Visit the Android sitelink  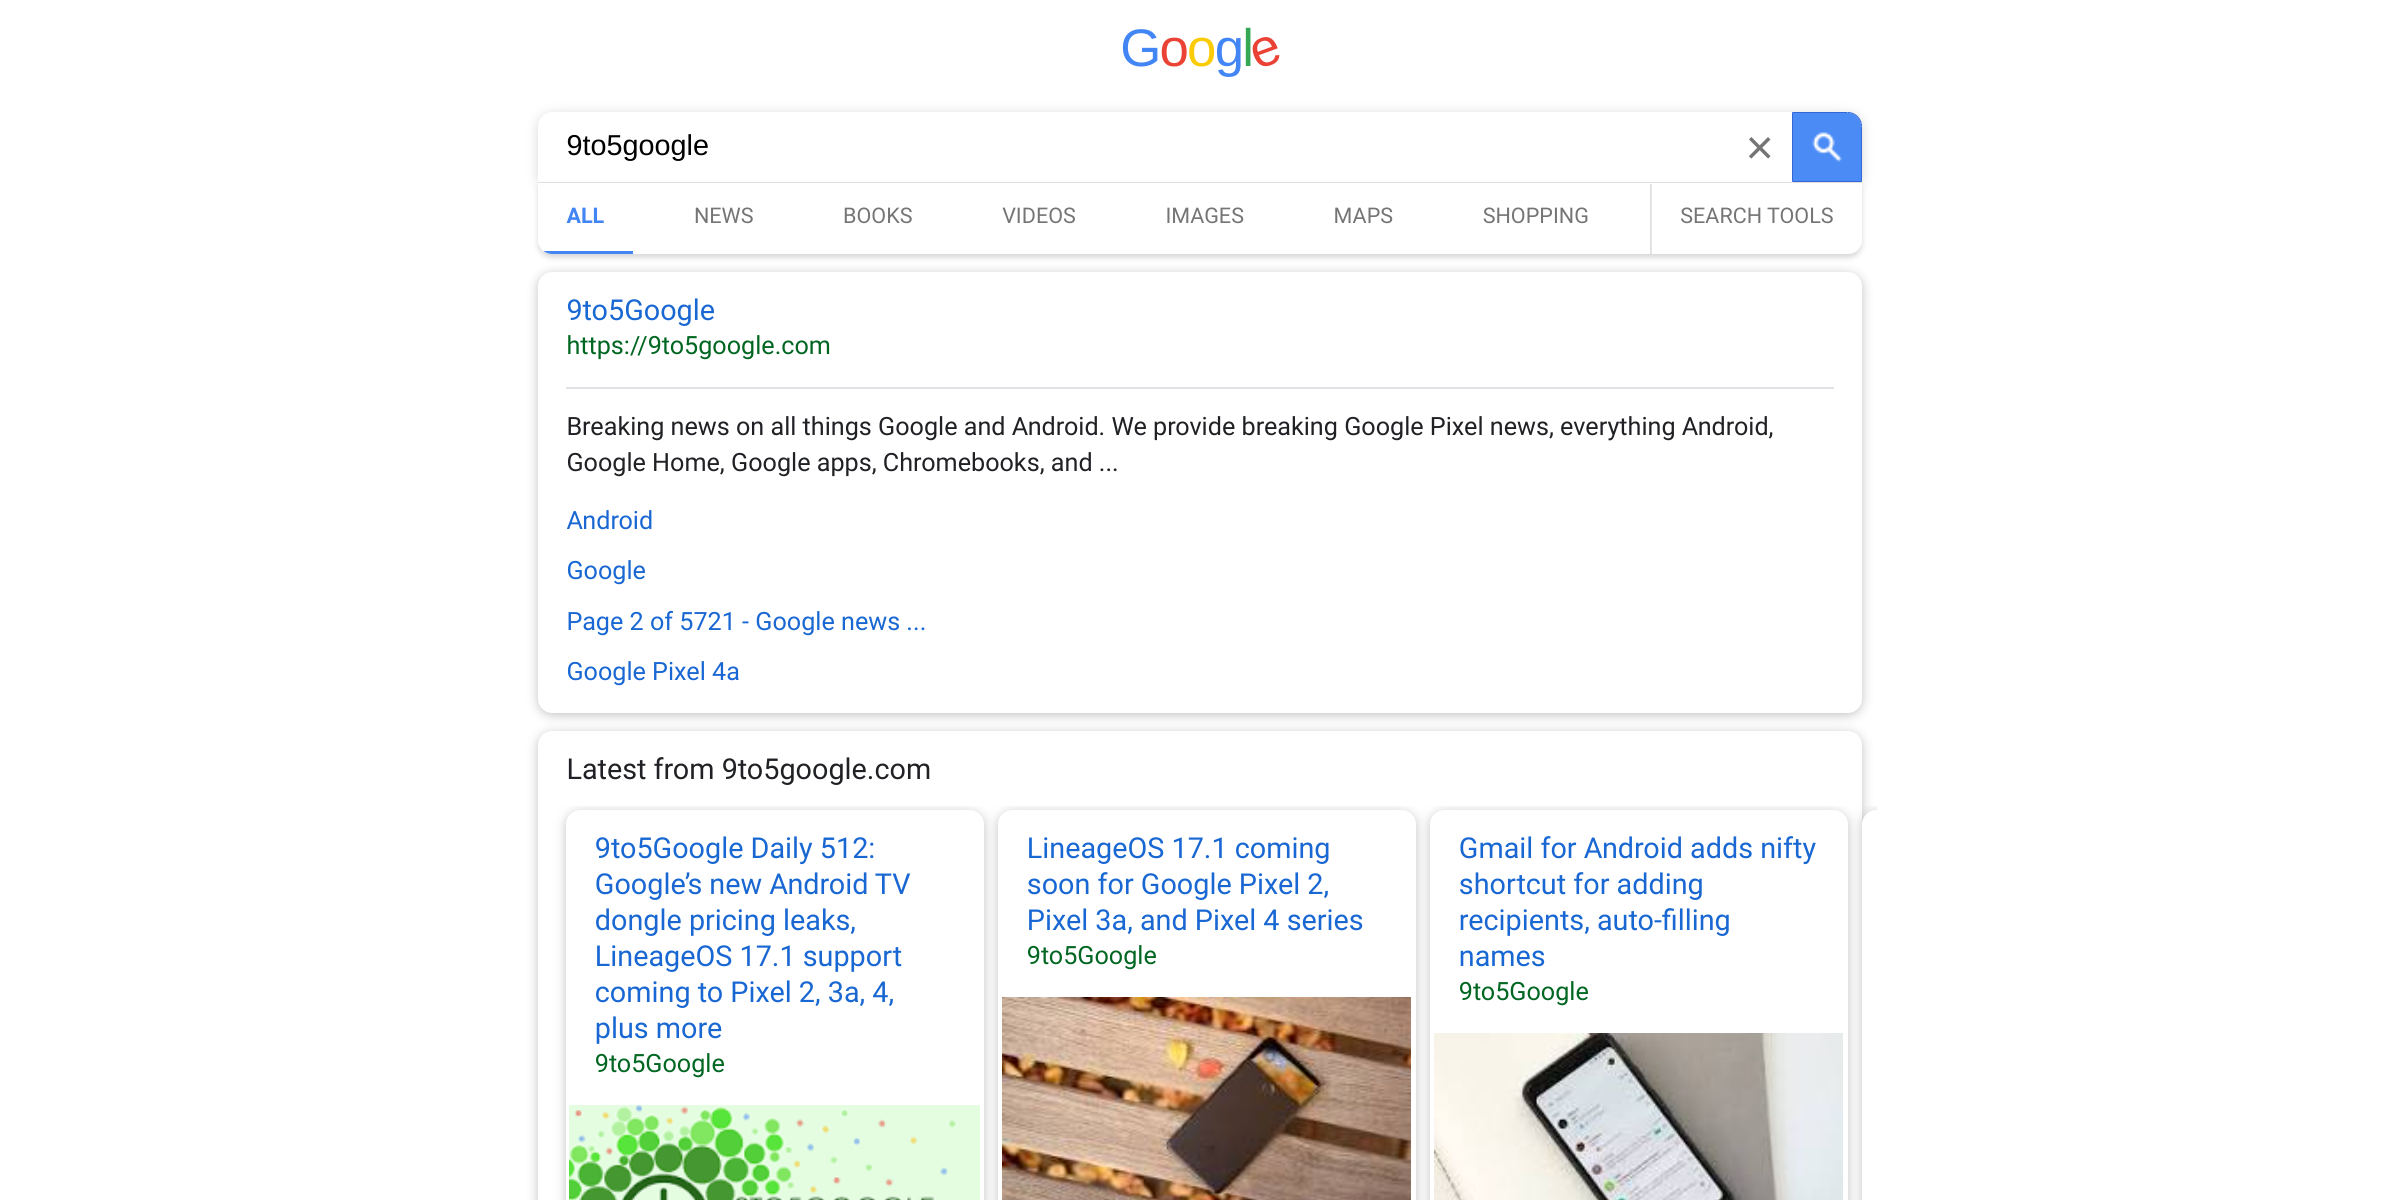point(609,520)
